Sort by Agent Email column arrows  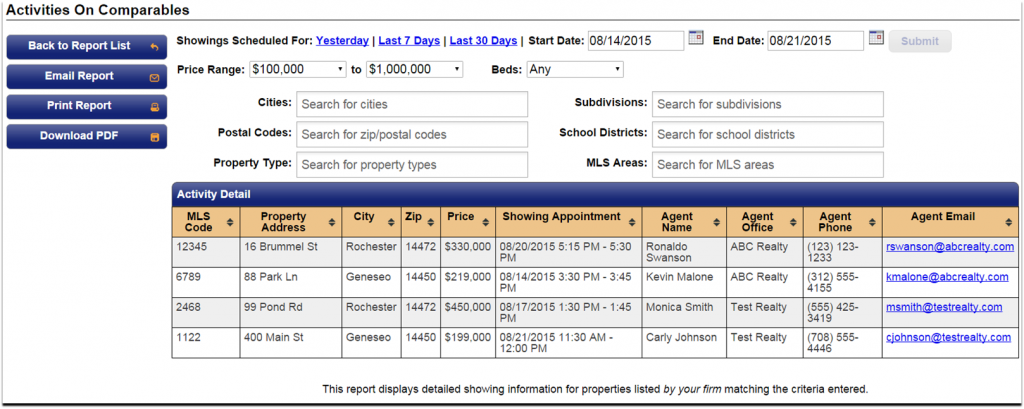coord(1008,222)
